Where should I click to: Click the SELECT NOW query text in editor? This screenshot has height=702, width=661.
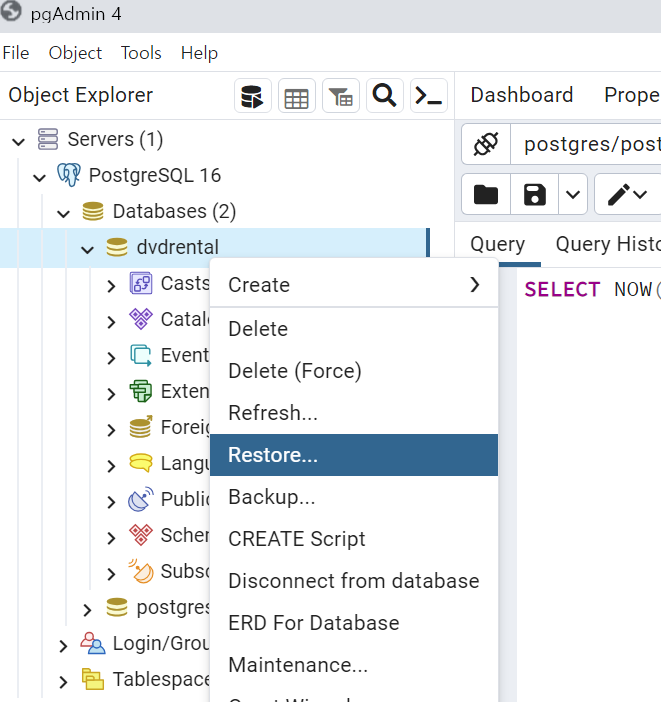click(592, 289)
